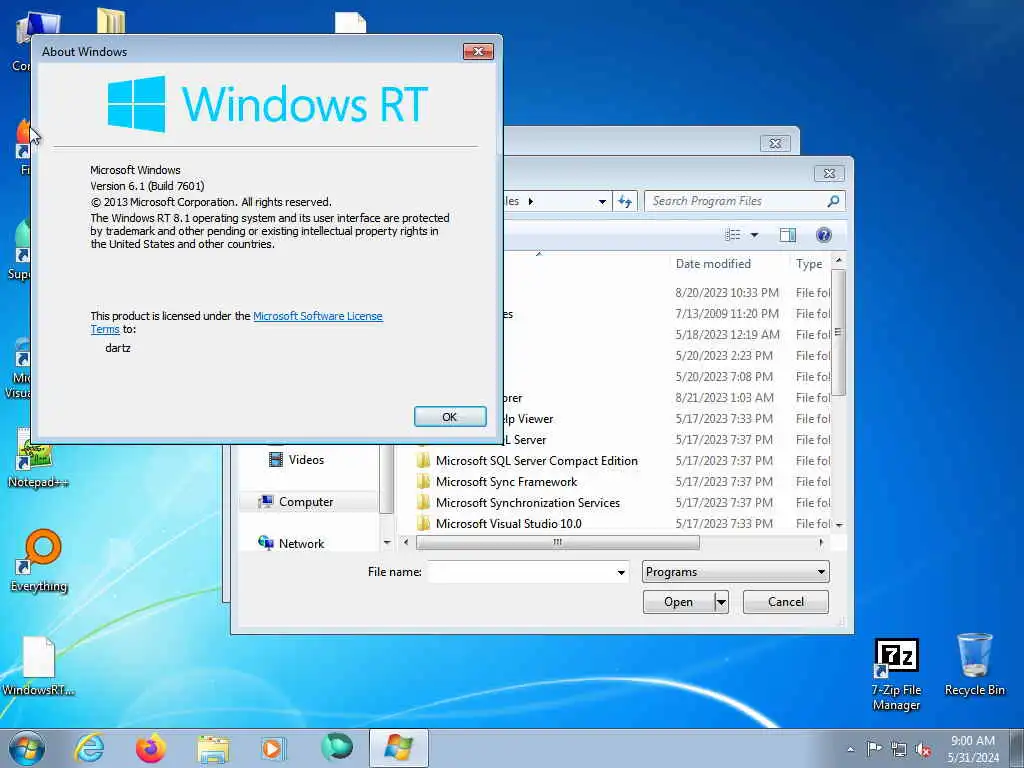
Task: Open the Recycle Bin desktop icon
Action: coord(974,665)
